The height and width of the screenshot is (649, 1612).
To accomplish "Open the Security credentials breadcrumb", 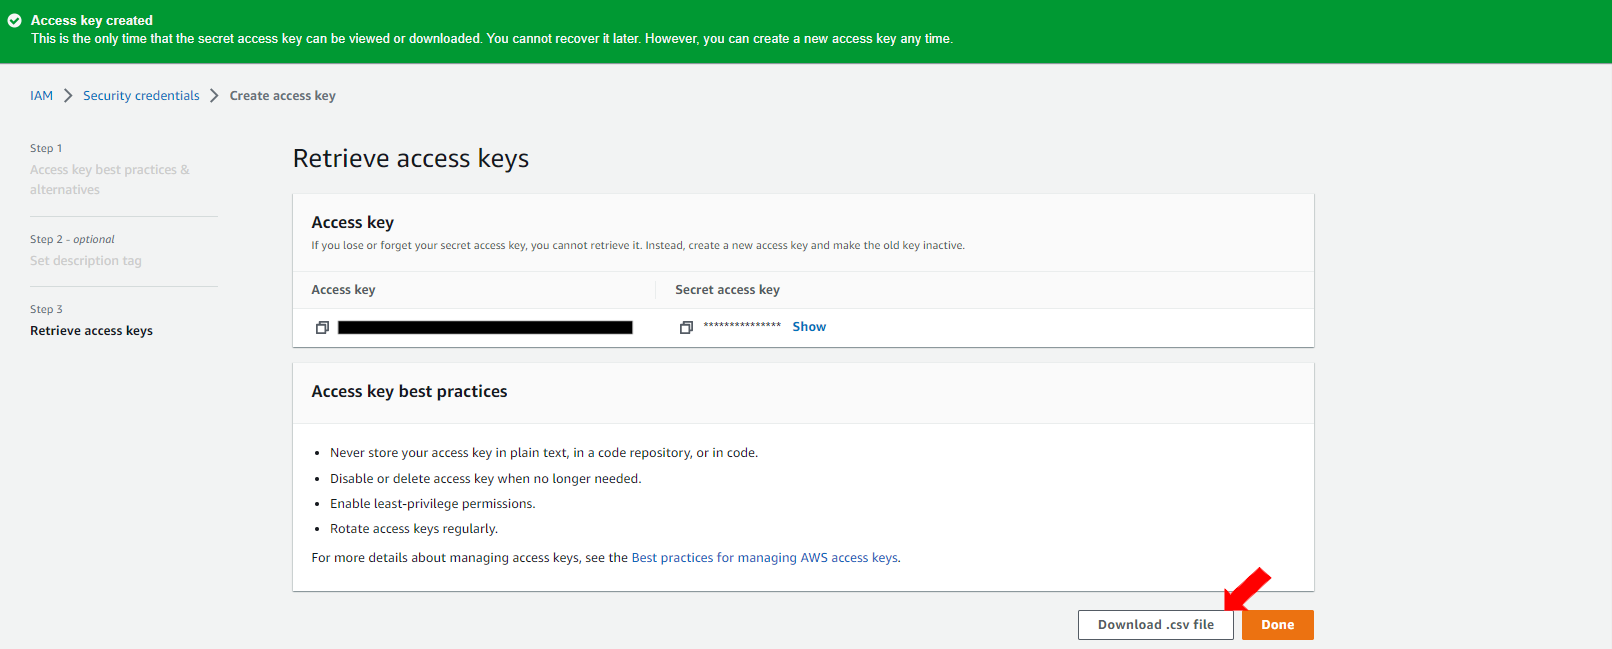I will (x=141, y=96).
